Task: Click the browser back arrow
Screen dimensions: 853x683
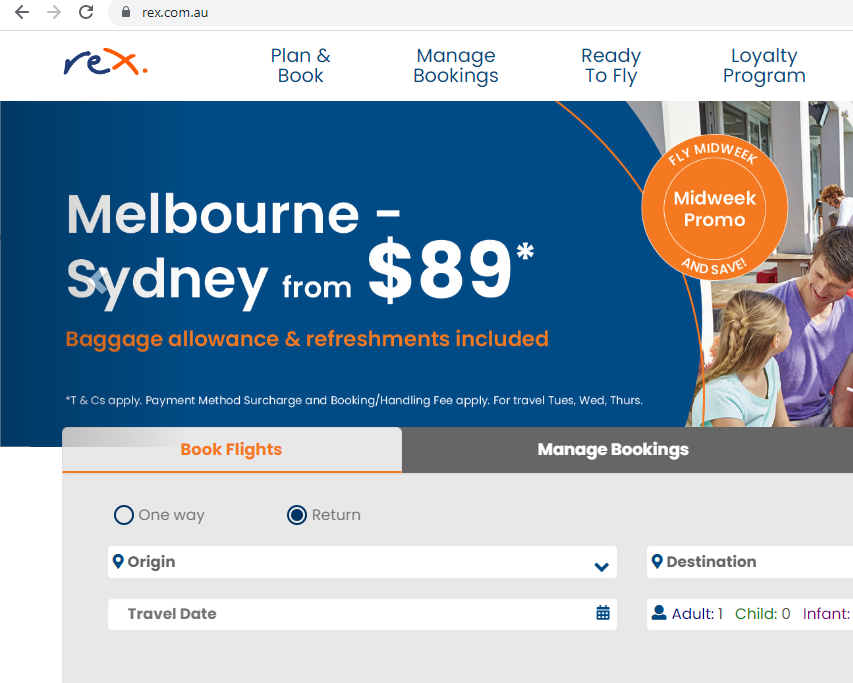Action: click(22, 12)
